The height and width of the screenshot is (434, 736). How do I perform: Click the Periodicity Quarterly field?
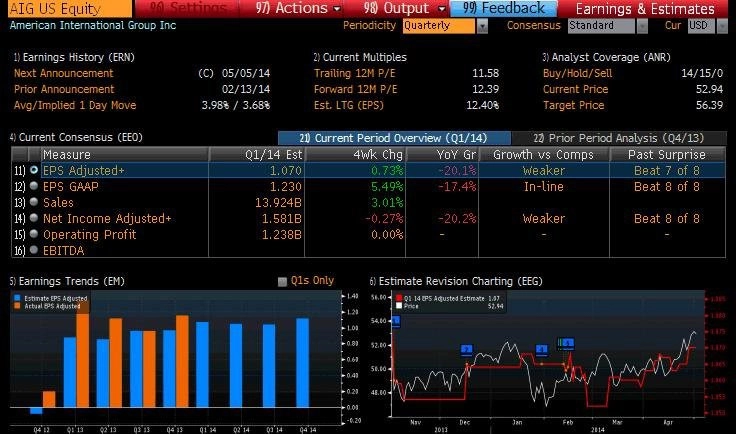pos(439,26)
